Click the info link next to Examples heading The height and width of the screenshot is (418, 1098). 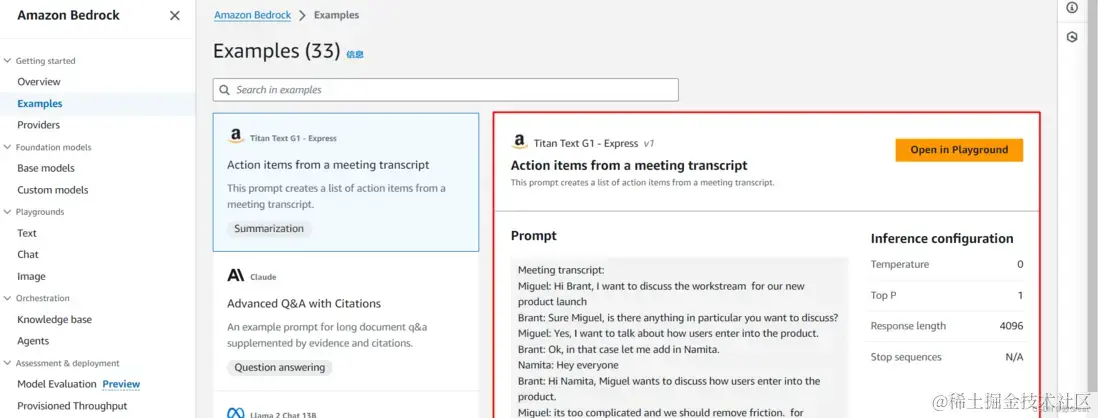click(355, 54)
